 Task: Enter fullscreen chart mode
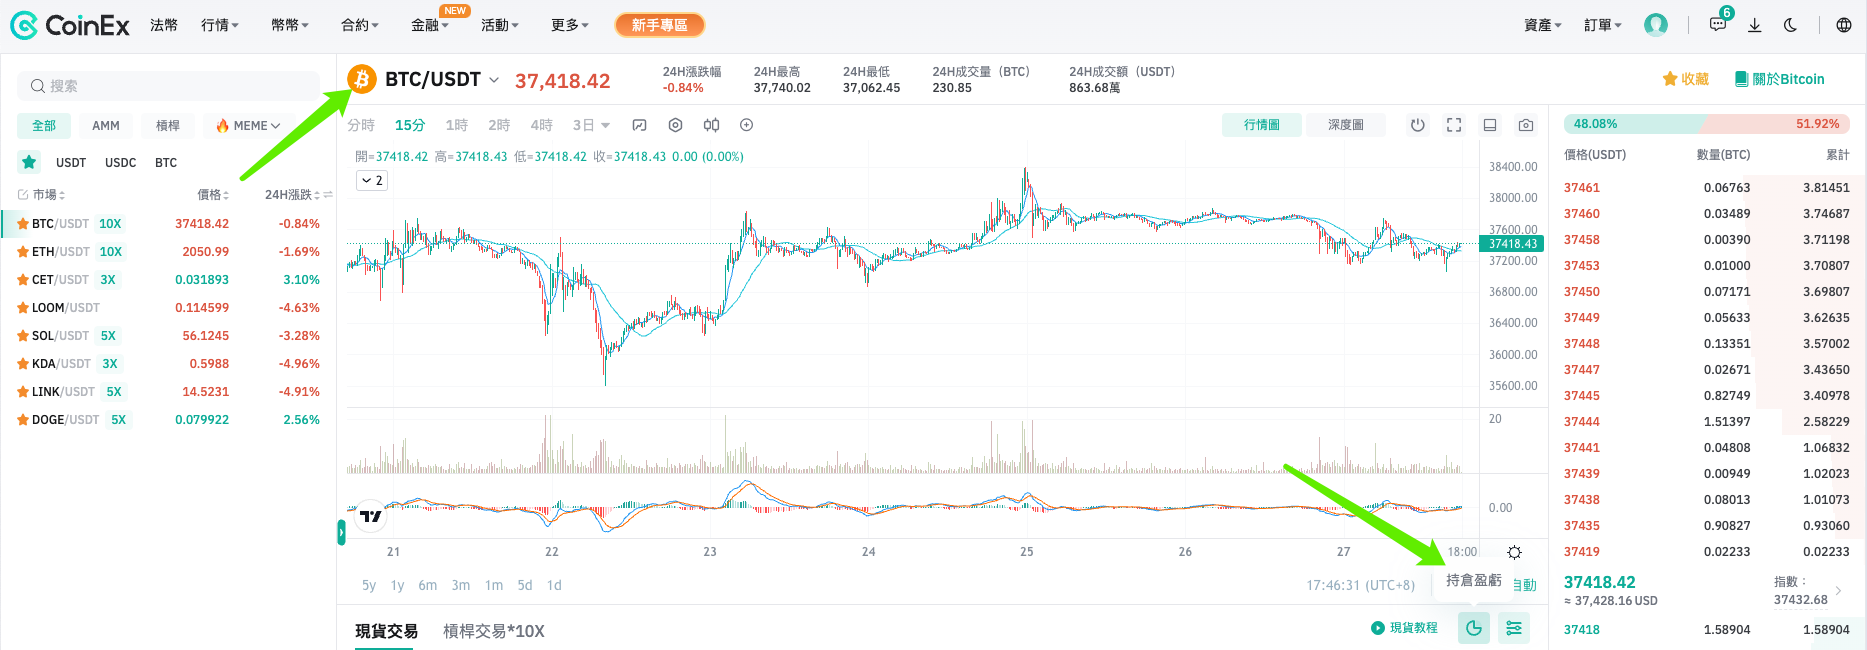pos(1454,125)
